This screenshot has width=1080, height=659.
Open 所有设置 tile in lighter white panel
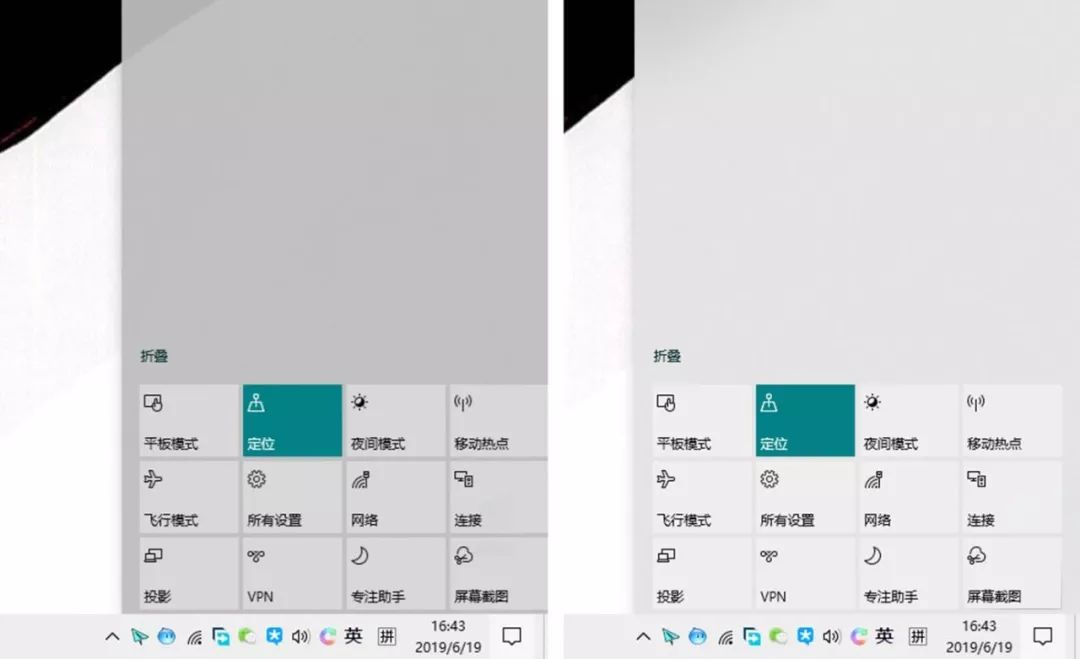point(805,497)
